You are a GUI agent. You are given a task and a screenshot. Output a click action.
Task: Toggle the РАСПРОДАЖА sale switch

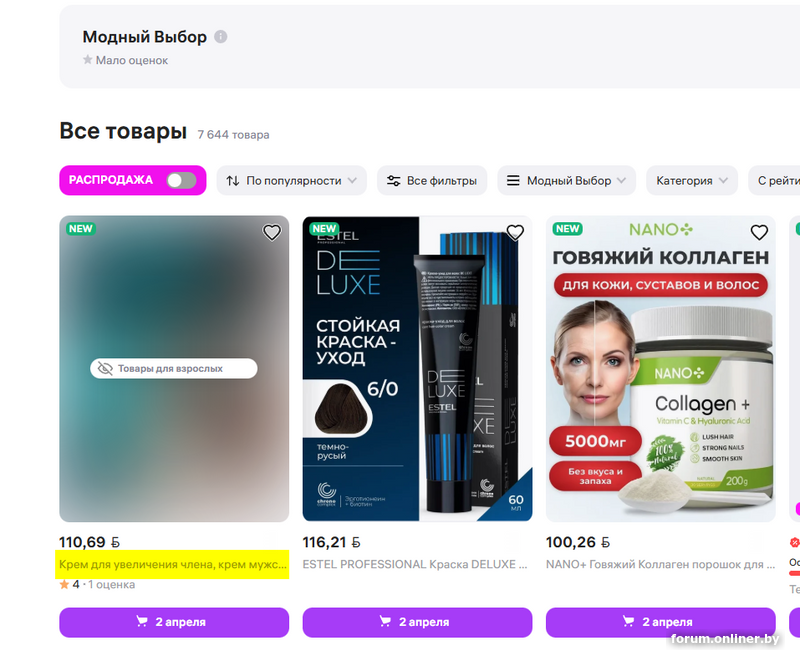pyautogui.click(x=182, y=180)
